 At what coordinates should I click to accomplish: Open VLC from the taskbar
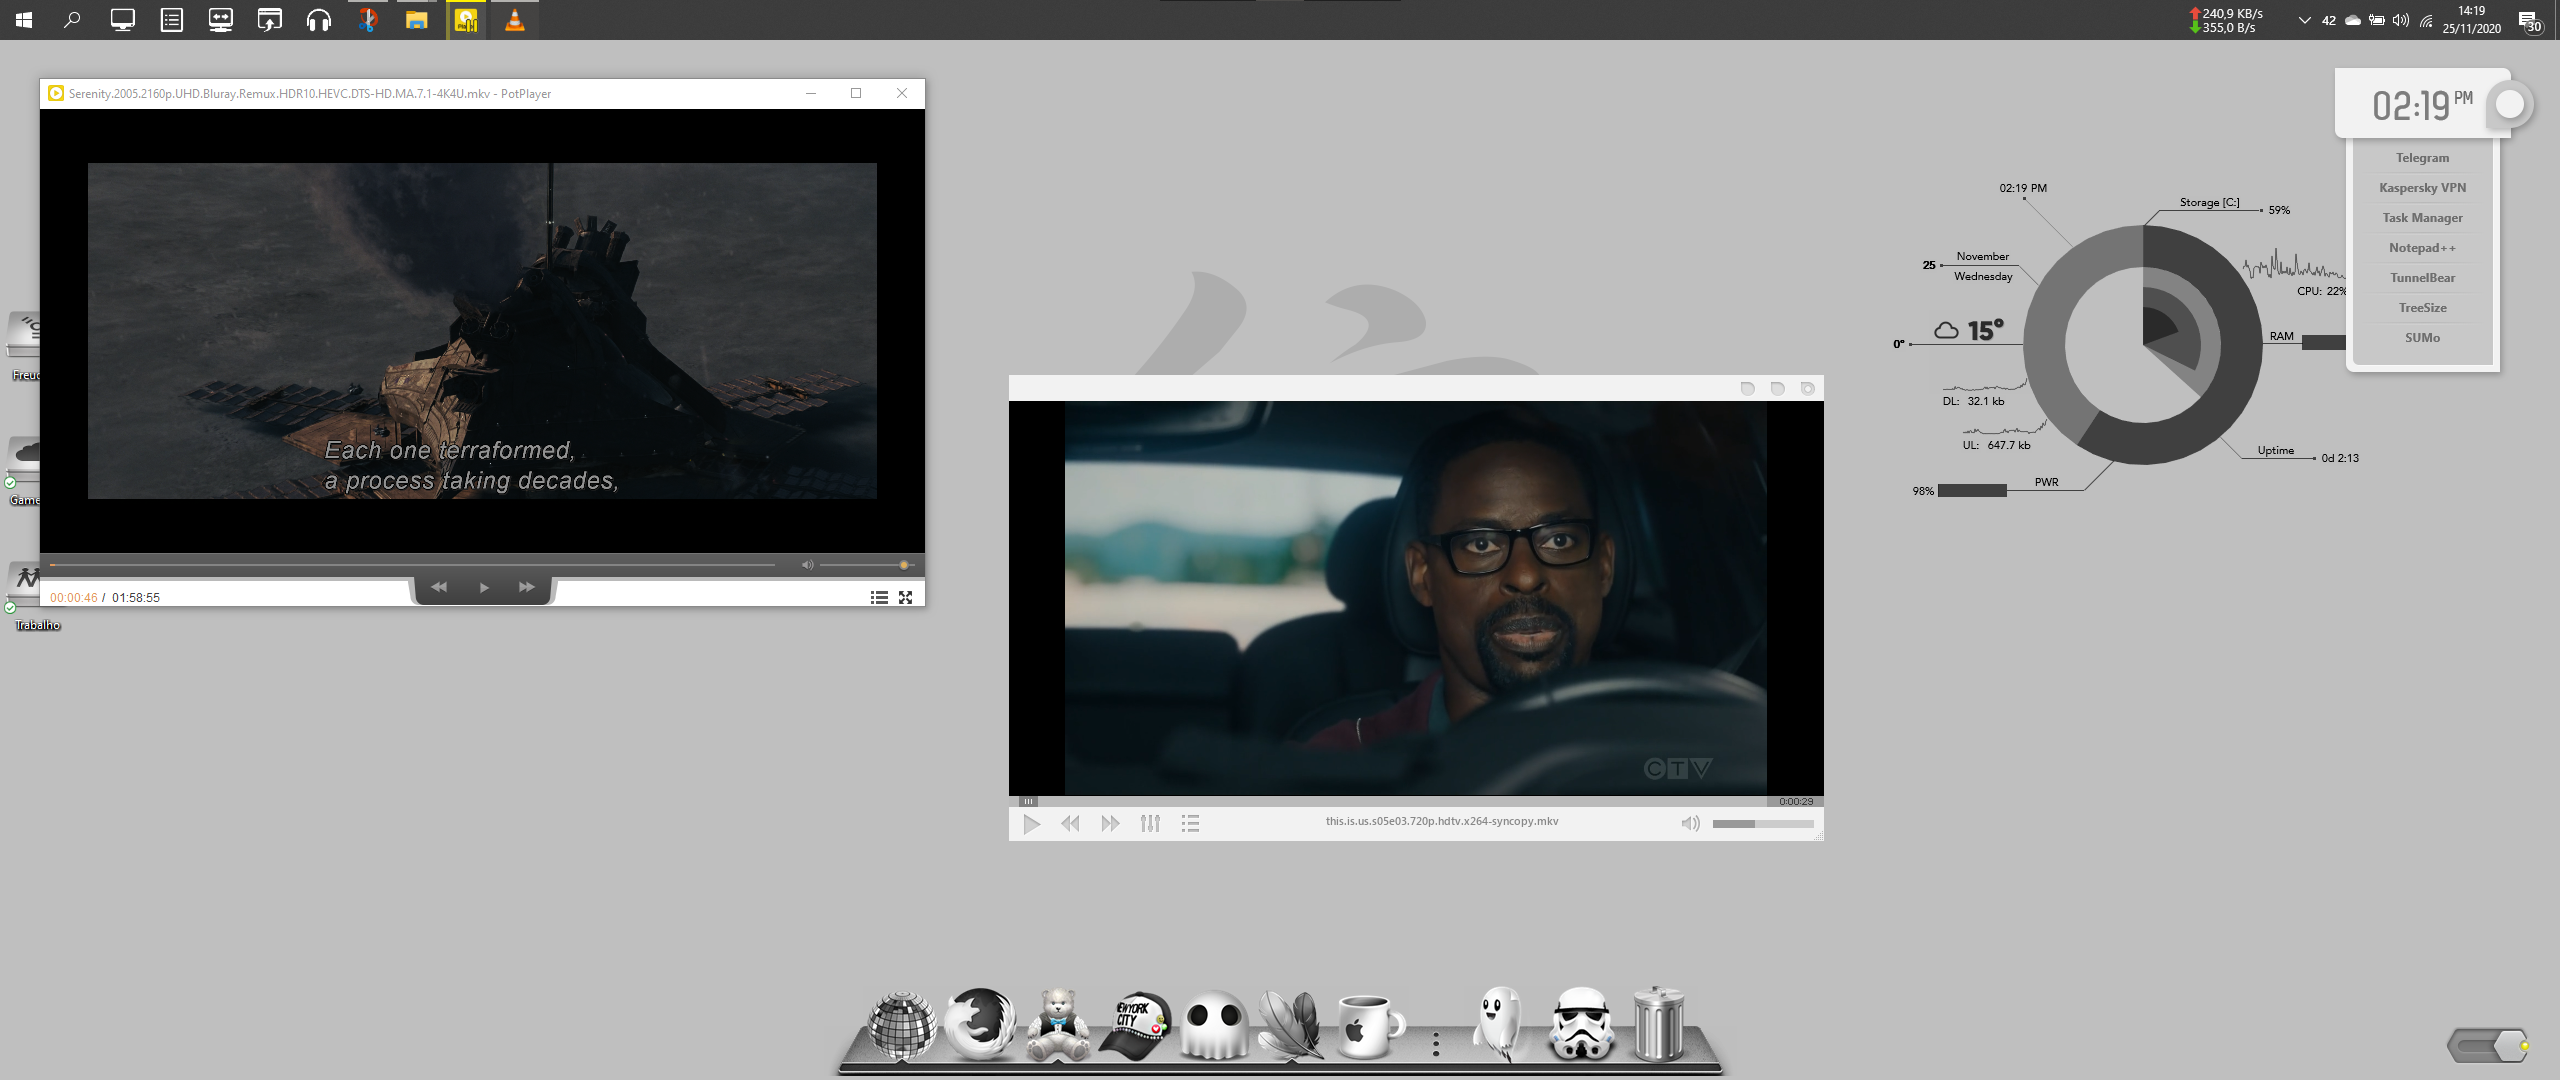pos(514,20)
